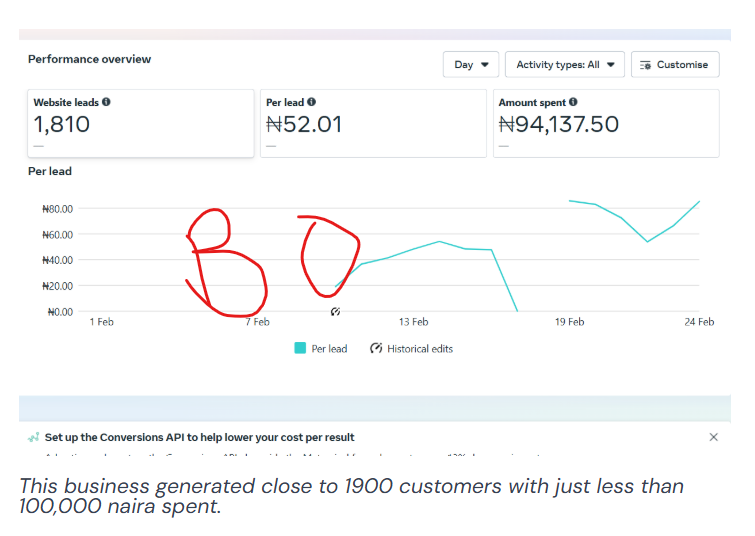
Task: Click the historical edit marker on chart
Action: [x=336, y=312]
